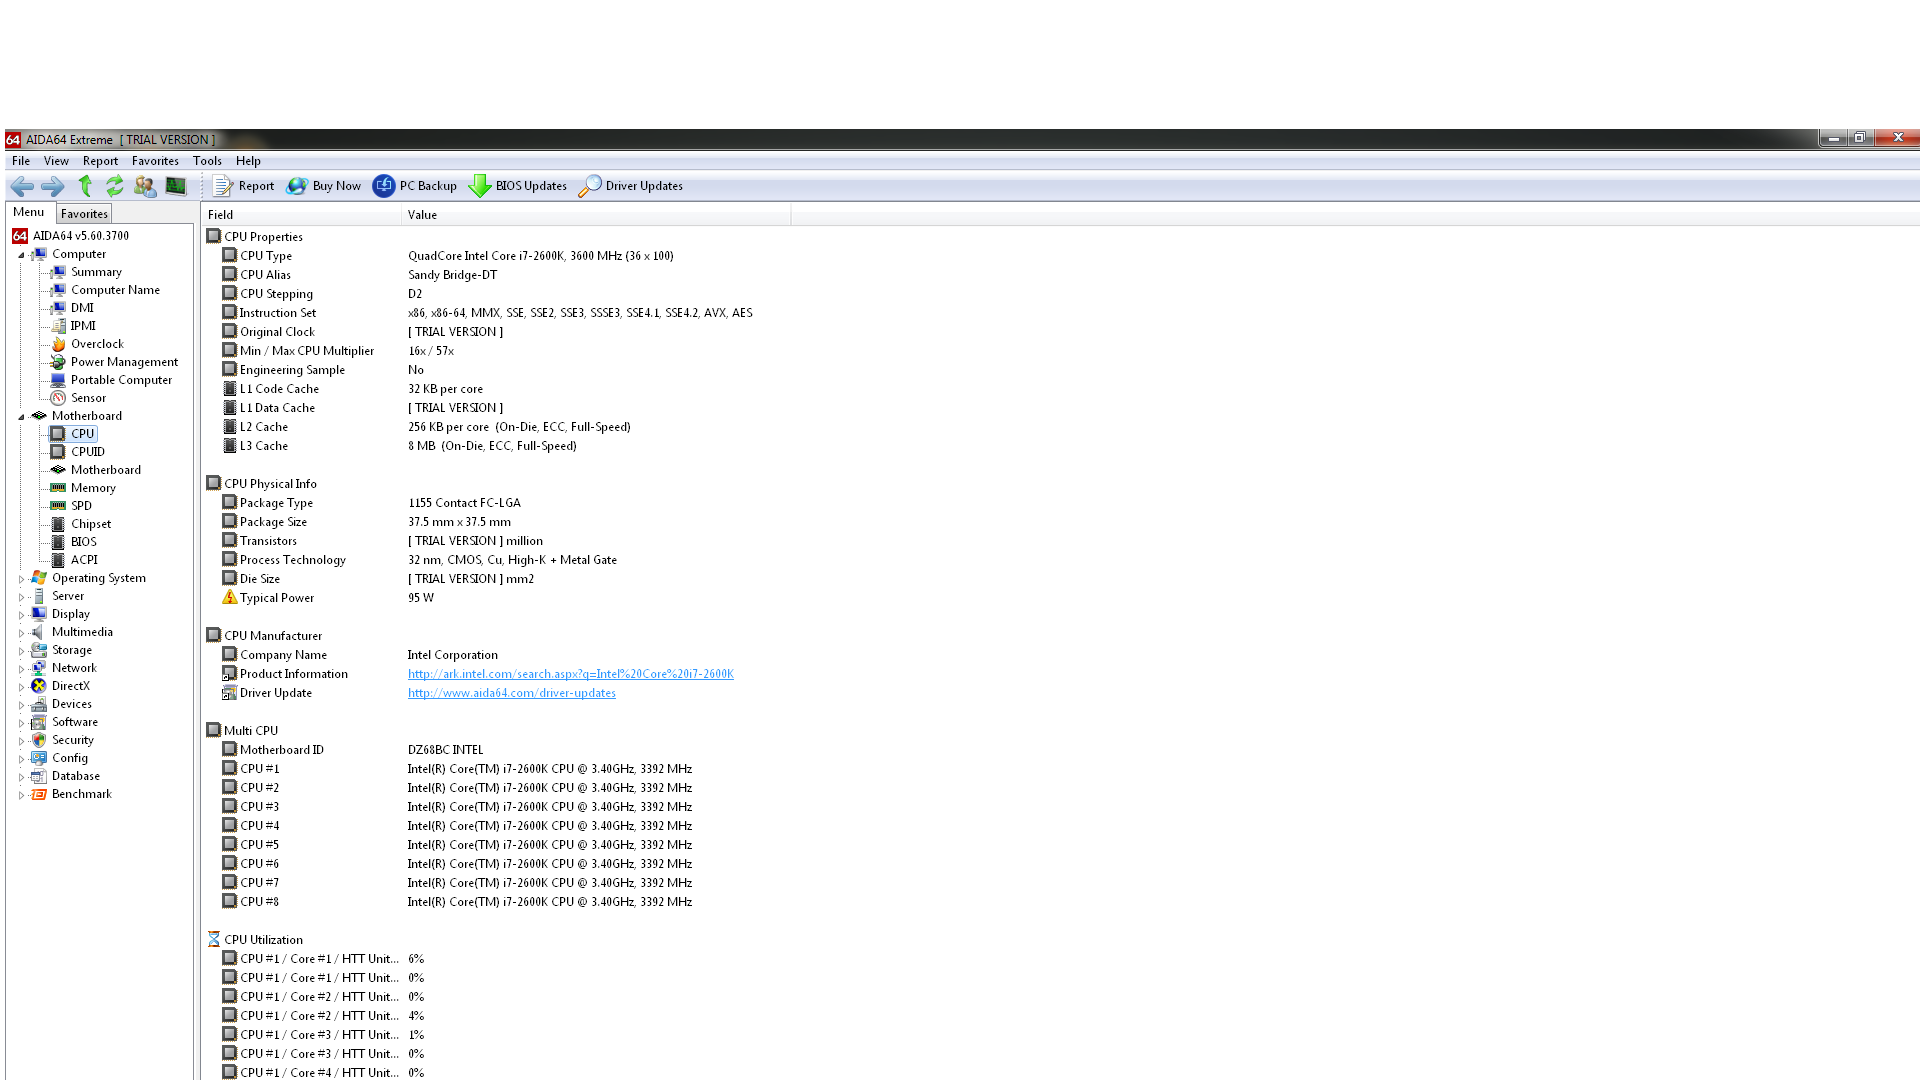Open the Help menu

[248, 161]
